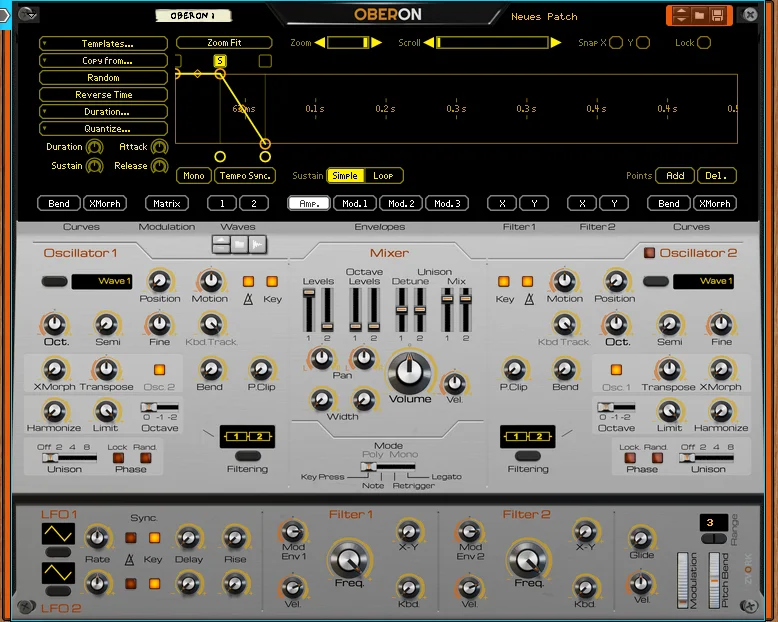Click the Tempo Sync. button
778x622 pixels.
click(x=245, y=176)
